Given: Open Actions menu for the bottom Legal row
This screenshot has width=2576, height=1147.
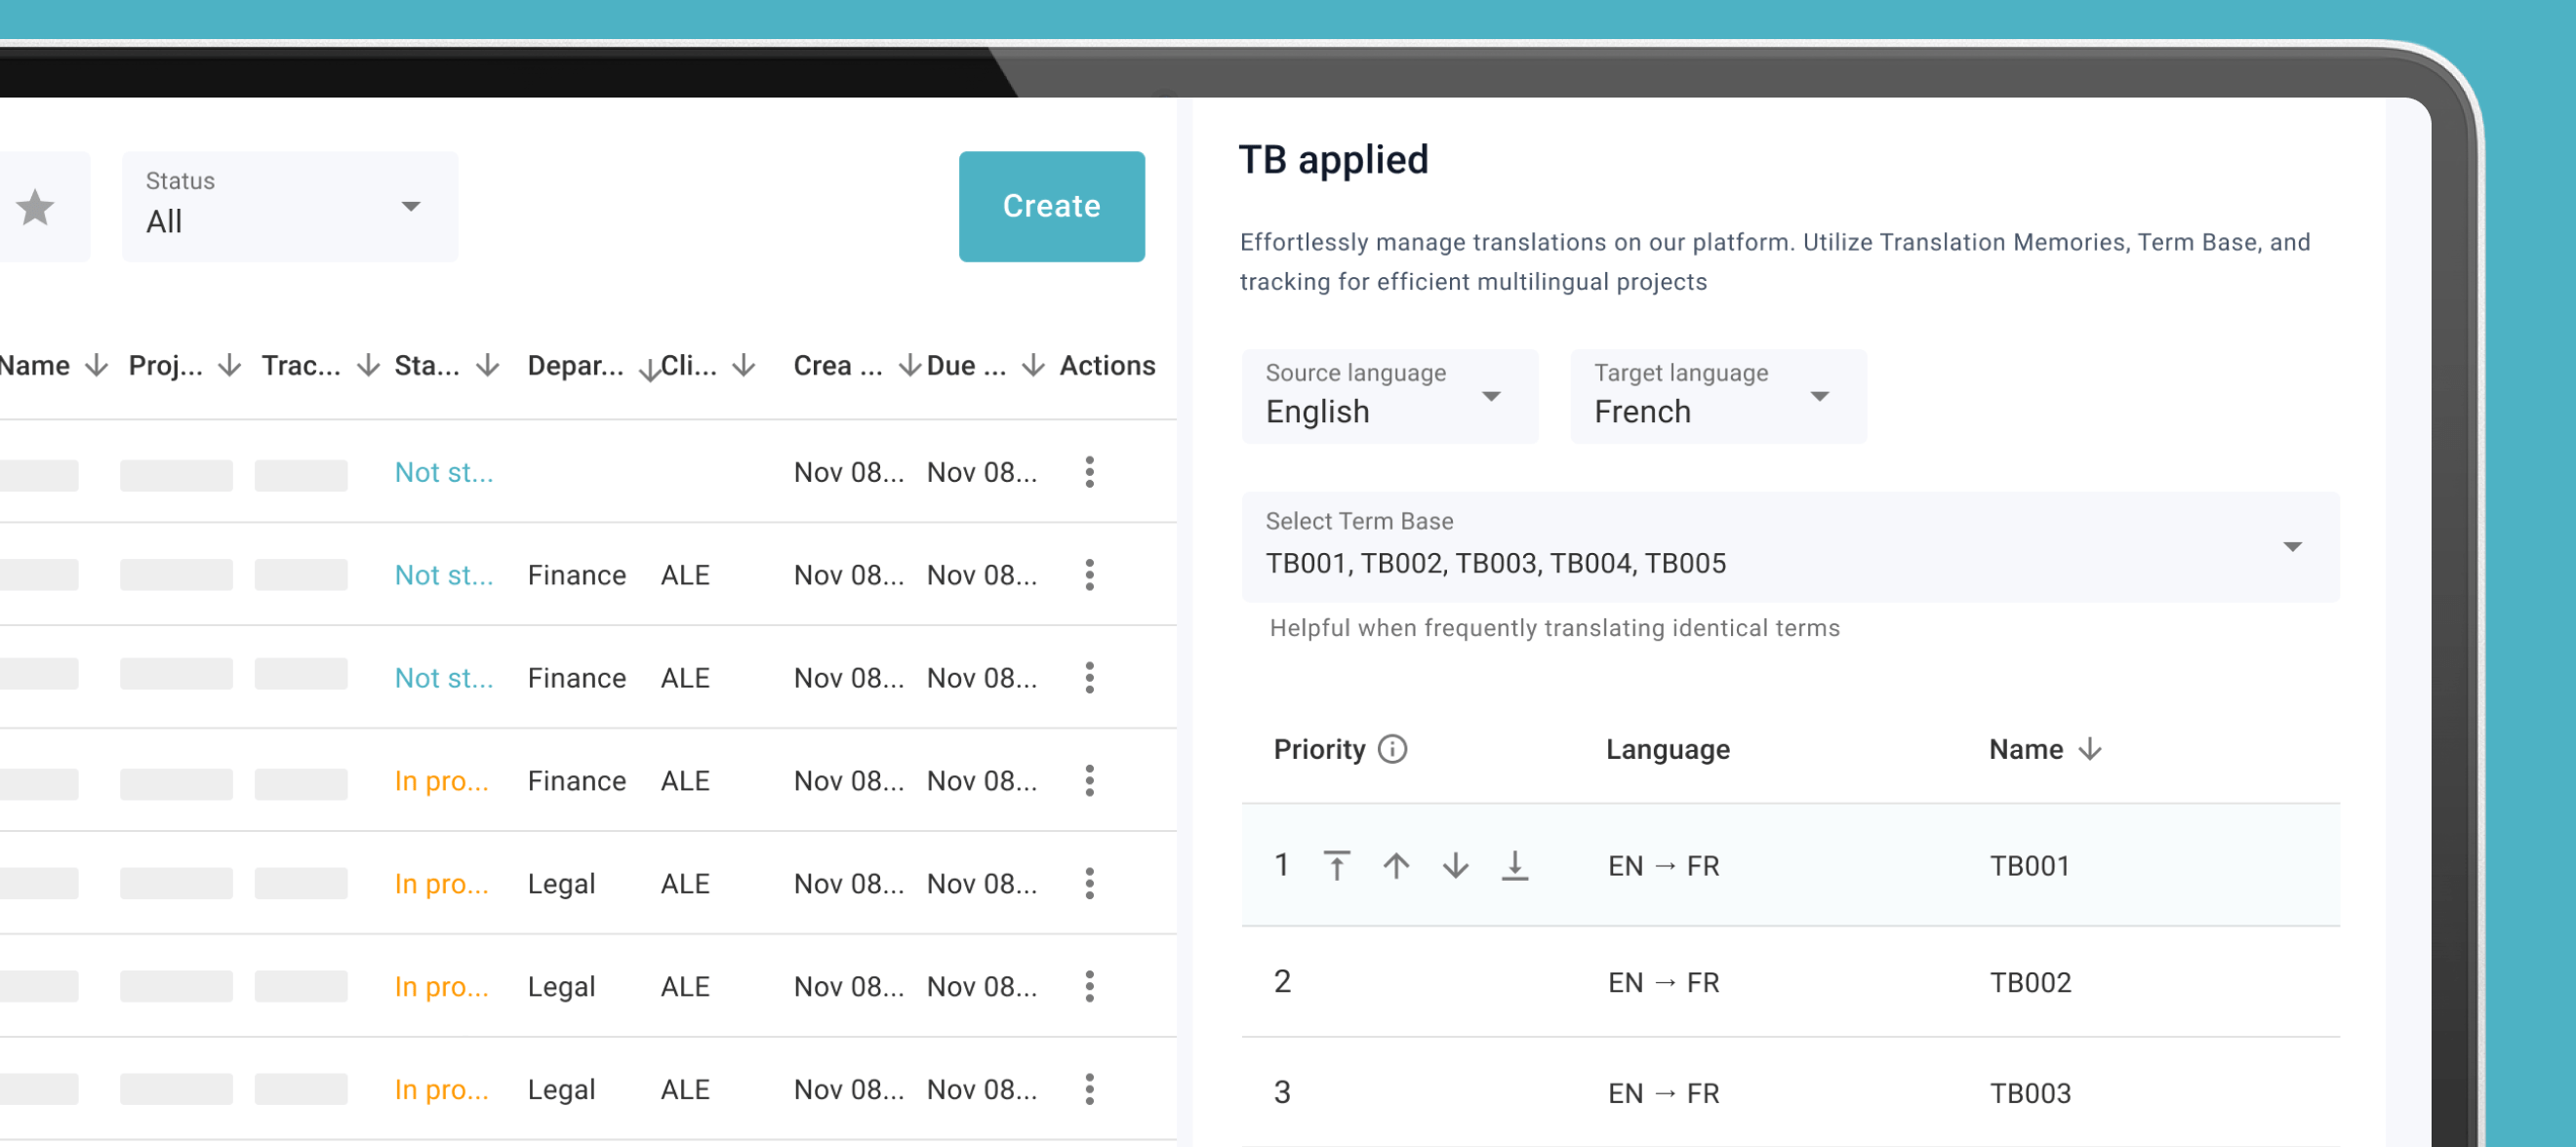Looking at the screenshot, I should (x=1089, y=1088).
